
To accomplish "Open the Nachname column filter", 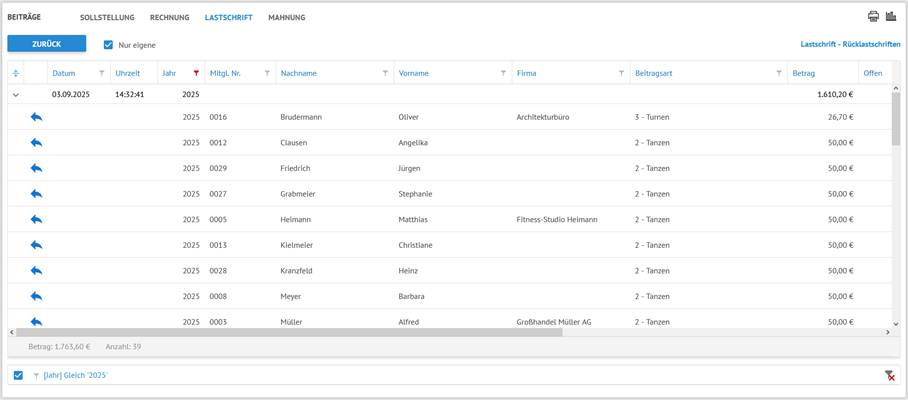I will [386, 73].
